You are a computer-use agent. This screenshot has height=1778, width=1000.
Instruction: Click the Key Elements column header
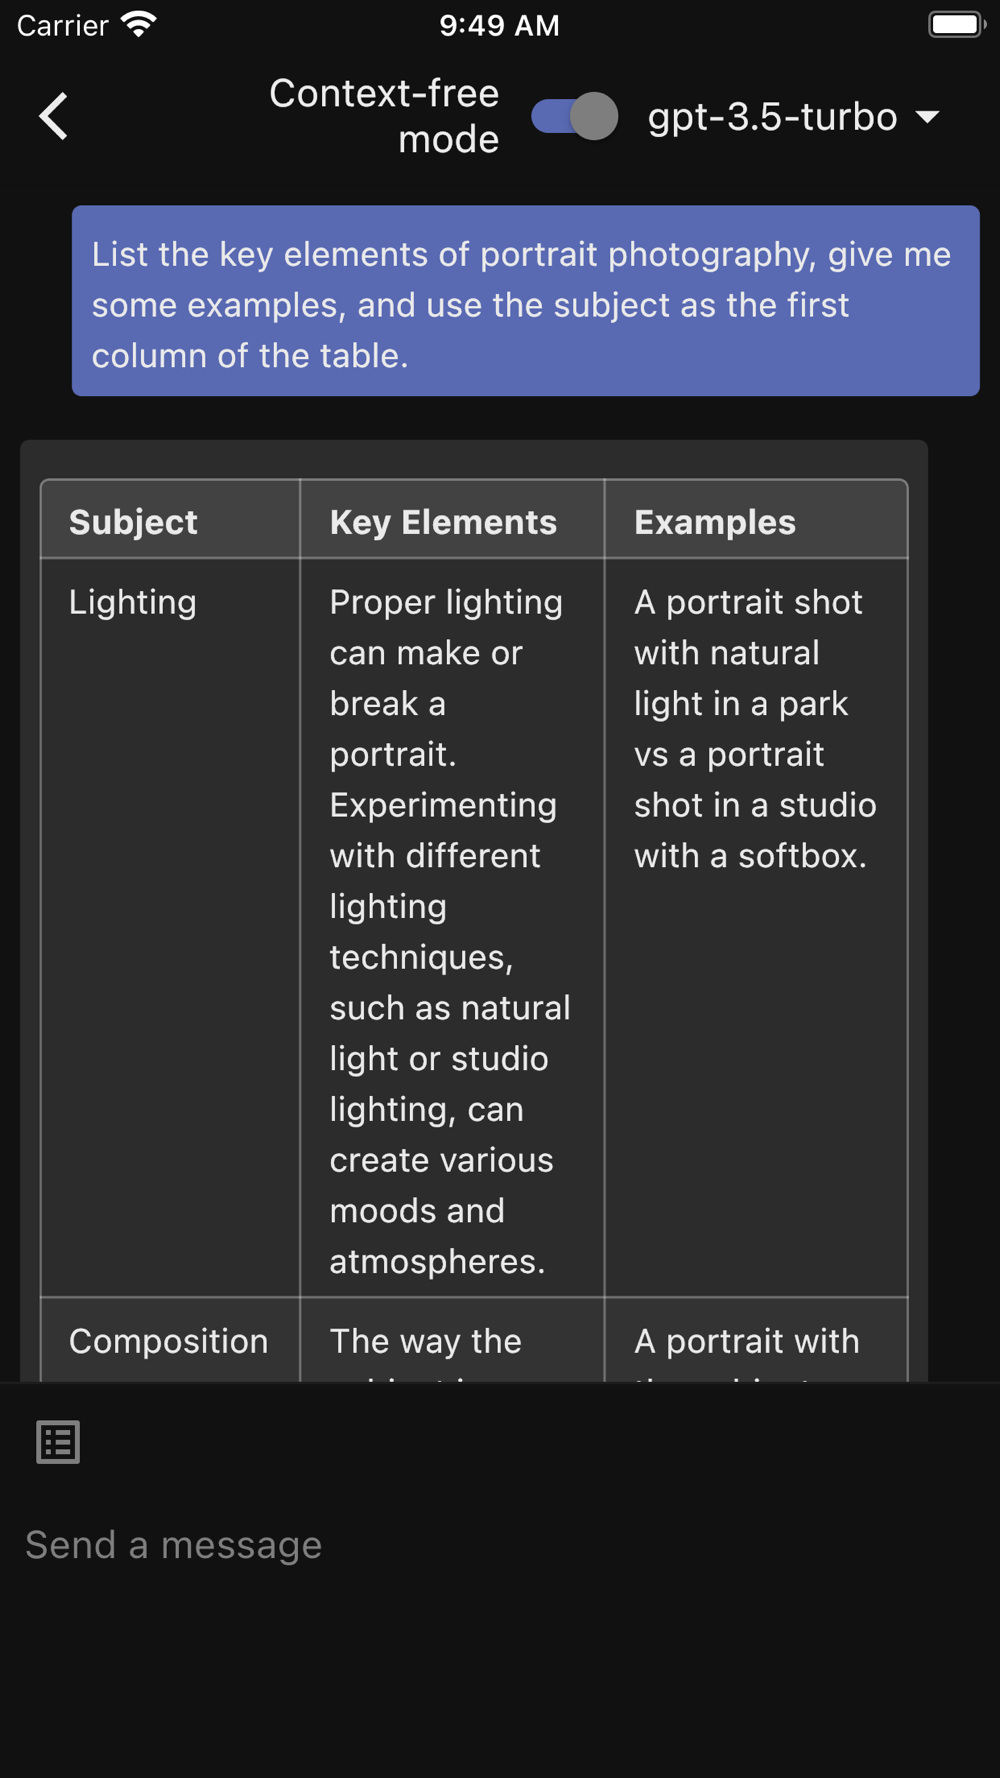pyautogui.click(x=452, y=520)
